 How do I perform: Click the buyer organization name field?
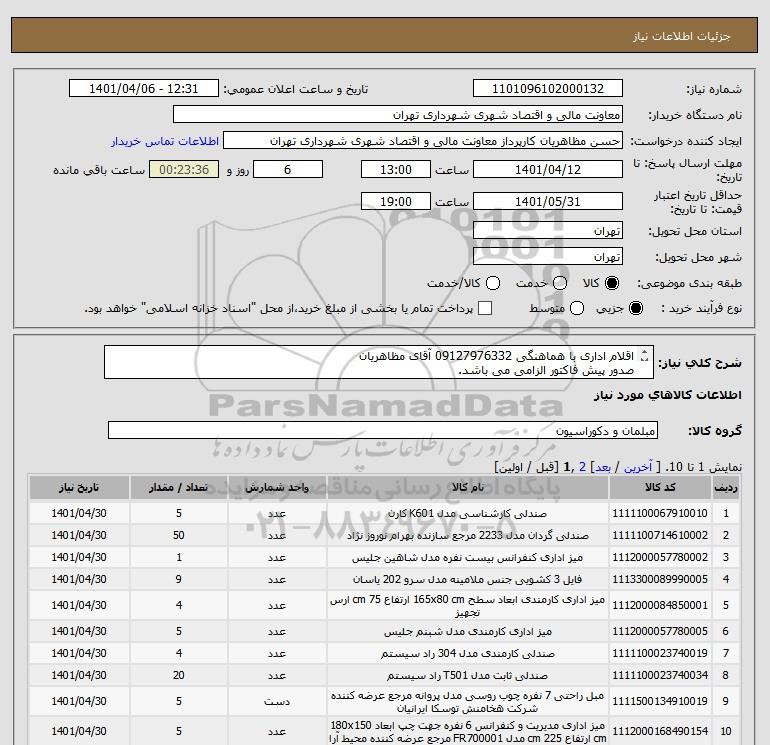[x=398, y=115]
